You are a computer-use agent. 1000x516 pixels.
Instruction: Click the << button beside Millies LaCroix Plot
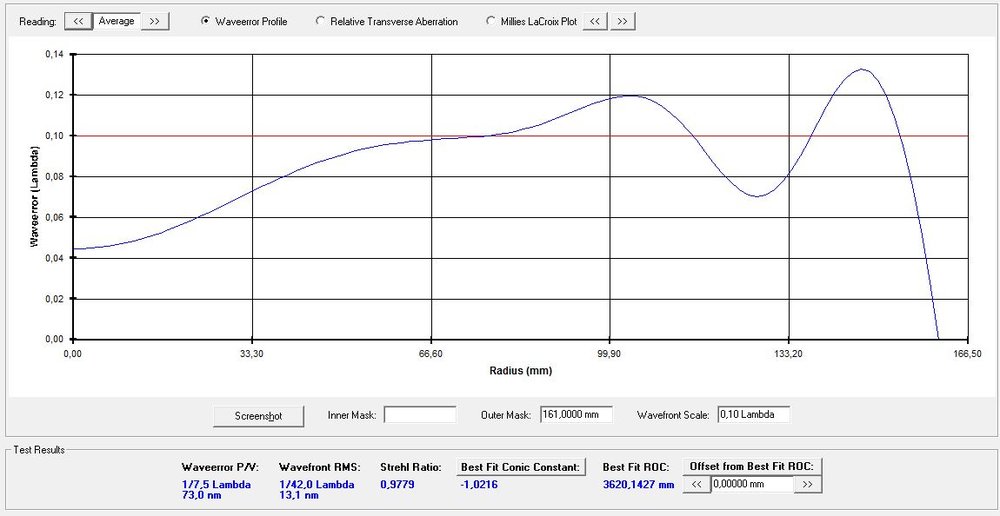click(x=594, y=21)
